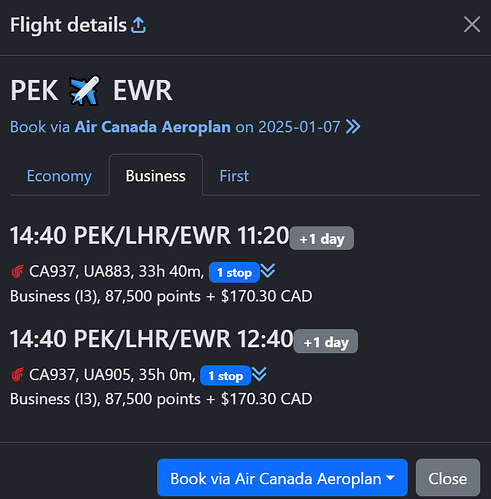
Task: Expand details of the UA883 itinerary
Action: point(268,271)
